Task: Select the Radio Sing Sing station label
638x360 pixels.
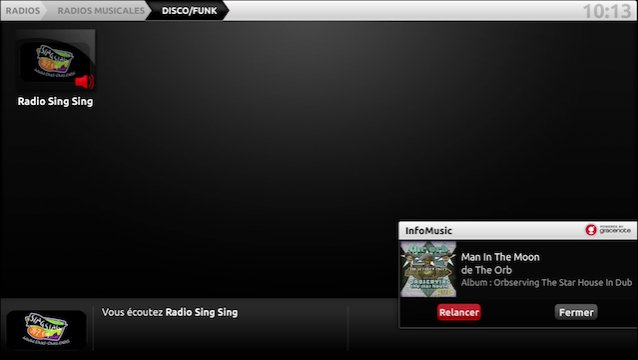Action: coord(55,101)
